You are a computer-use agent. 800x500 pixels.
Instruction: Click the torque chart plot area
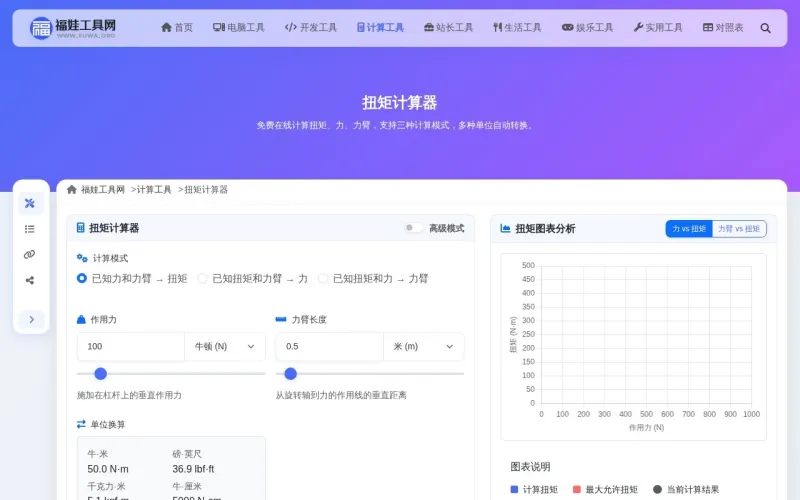pos(646,335)
